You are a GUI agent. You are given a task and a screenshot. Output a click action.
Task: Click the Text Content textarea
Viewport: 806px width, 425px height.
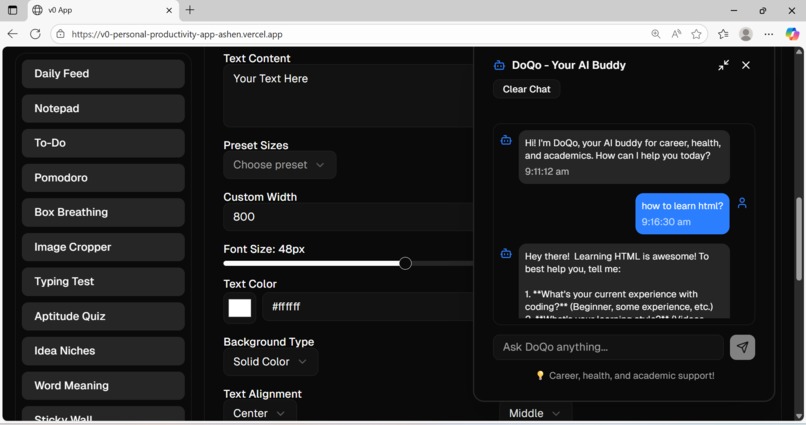(348, 96)
